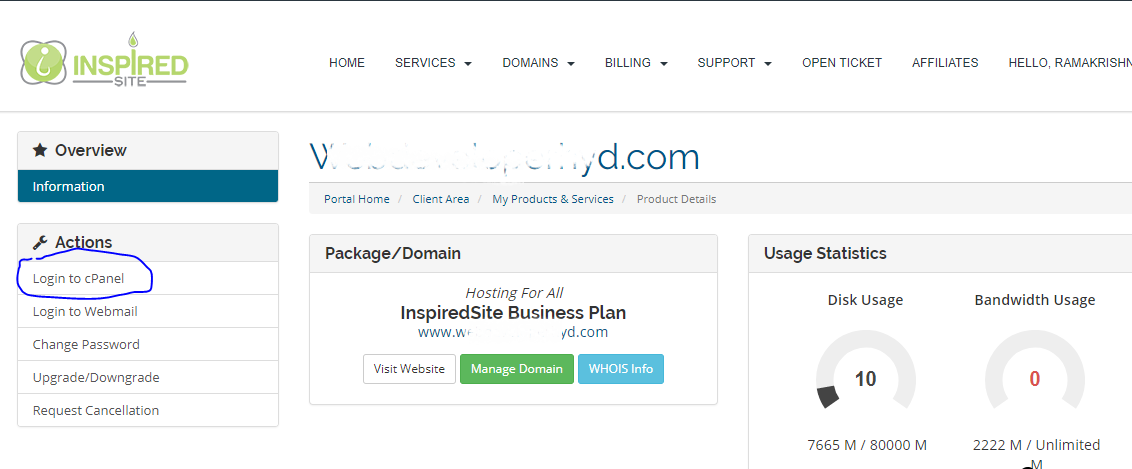The width and height of the screenshot is (1132, 469).
Task: Click the star icon next to Overview
Action: pyautogui.click(x=40, y=150)
